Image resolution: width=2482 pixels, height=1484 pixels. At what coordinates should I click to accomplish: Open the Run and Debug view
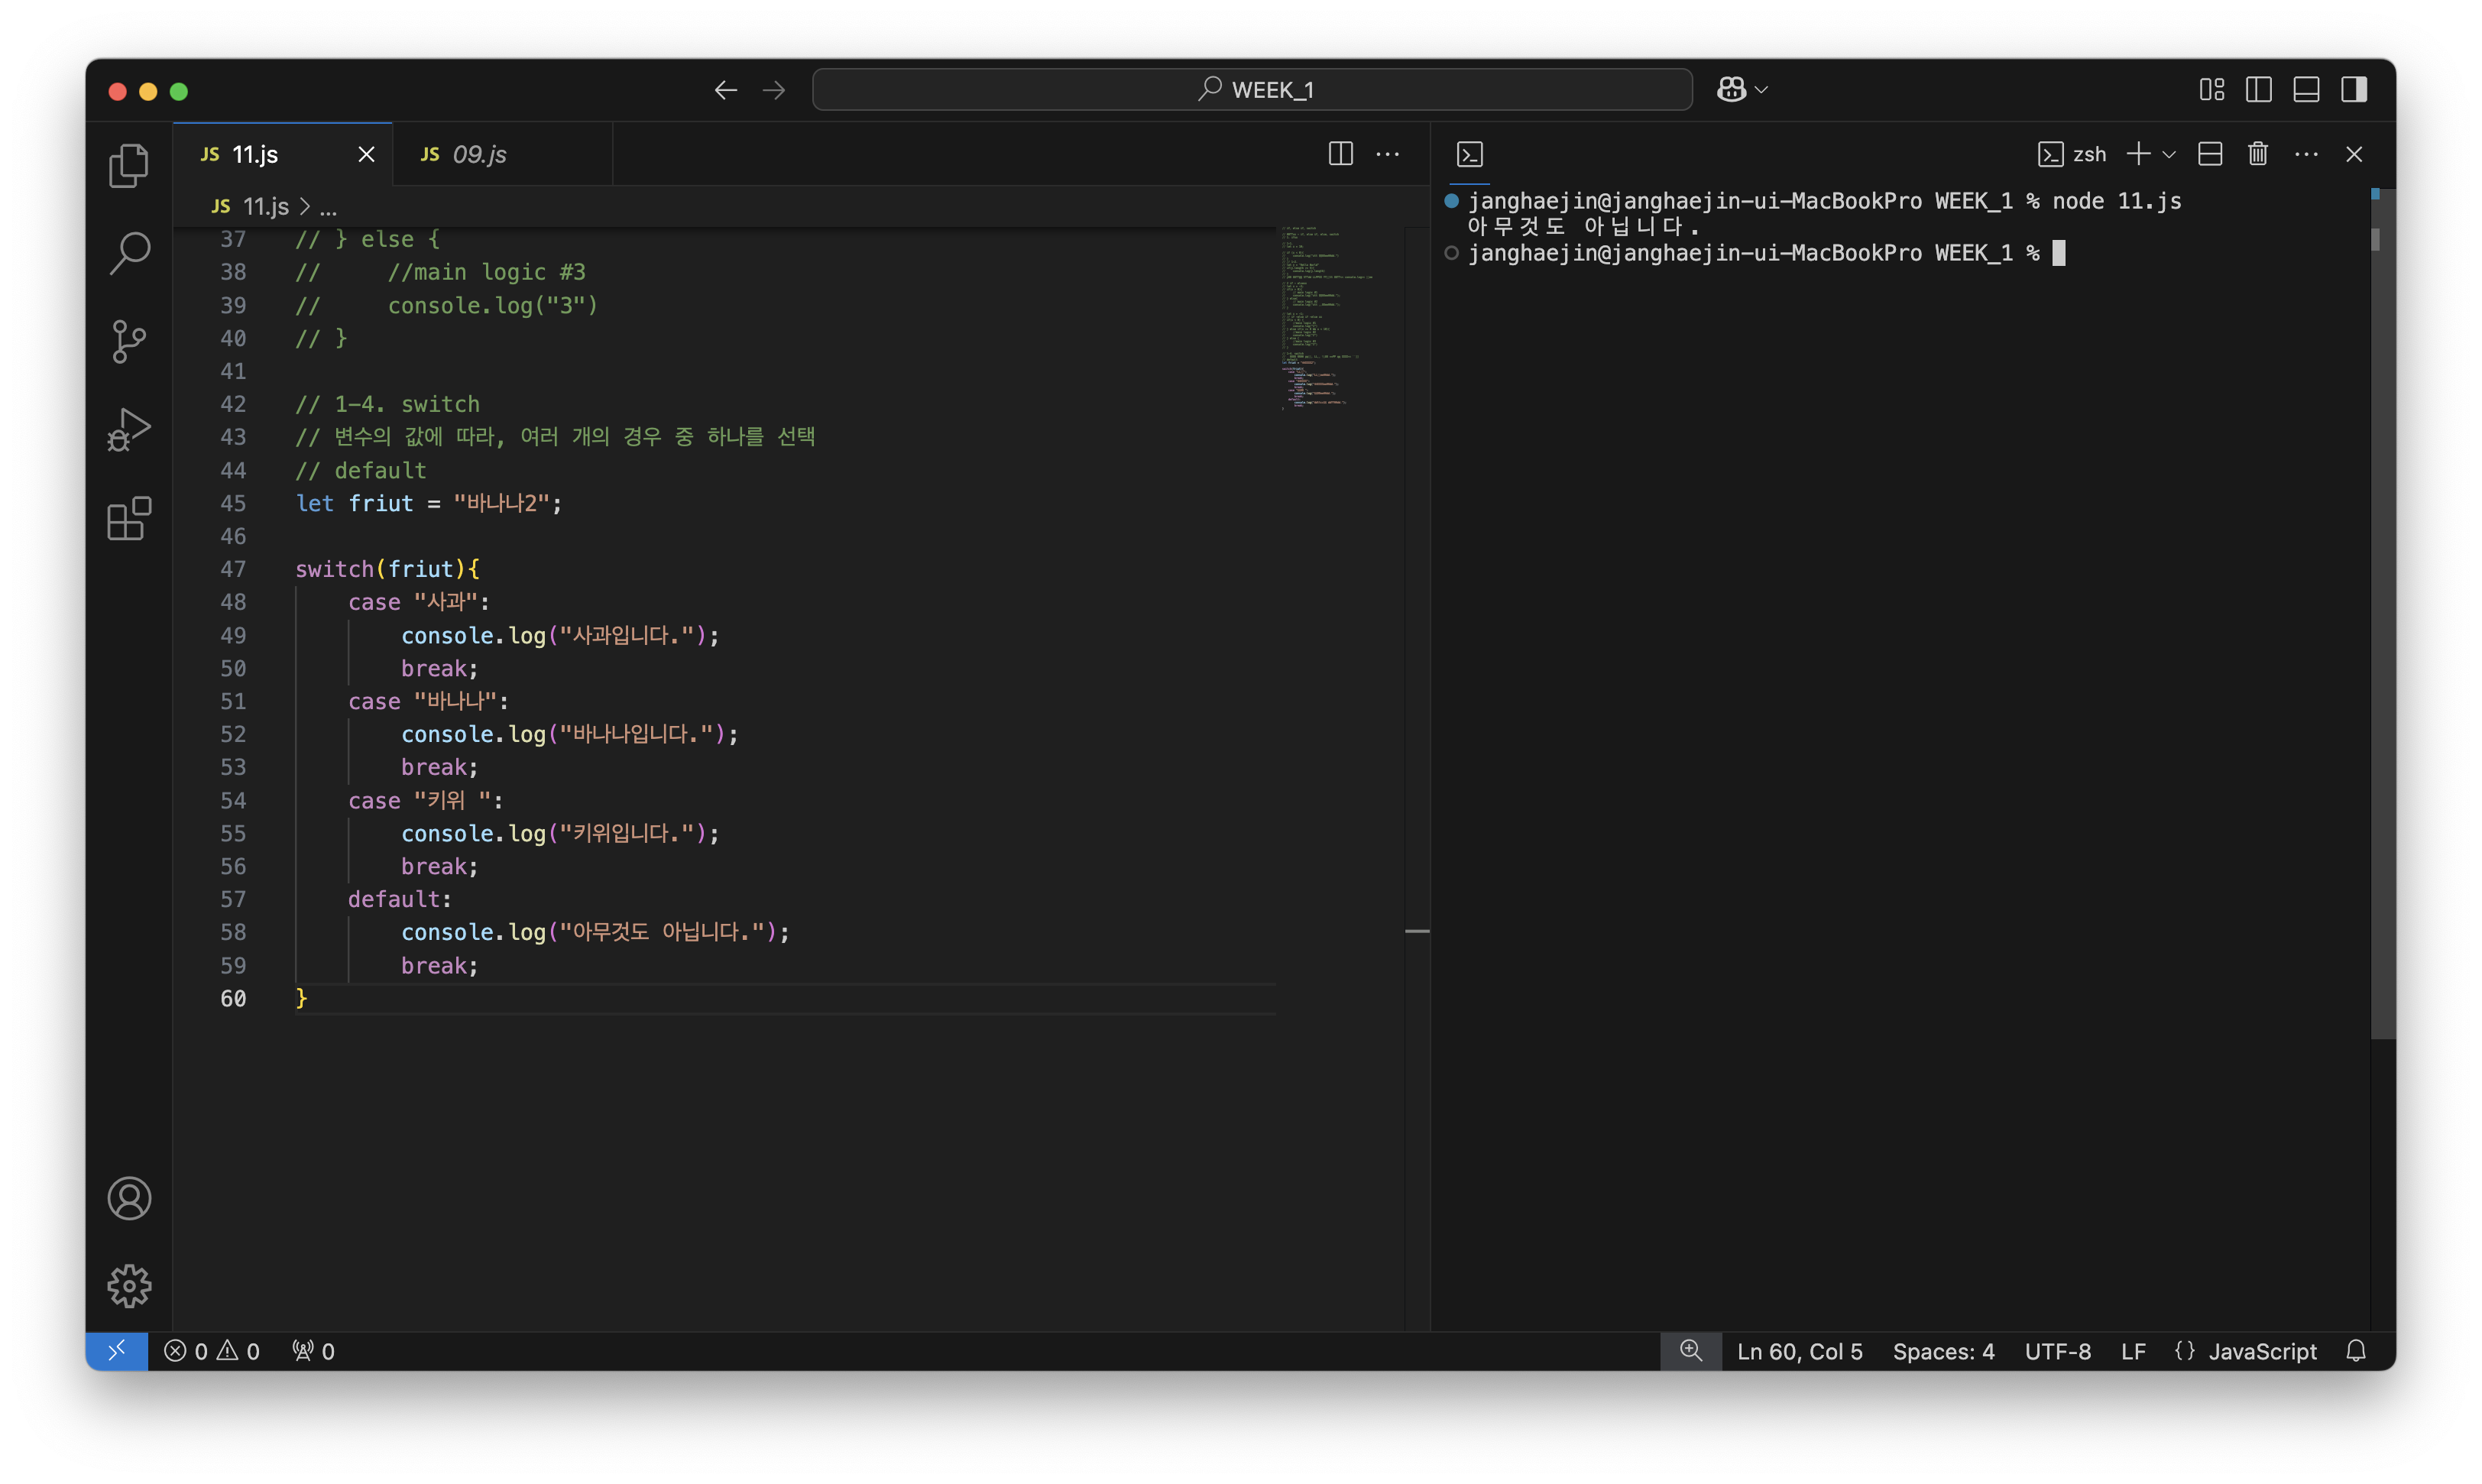click(128, 429)
